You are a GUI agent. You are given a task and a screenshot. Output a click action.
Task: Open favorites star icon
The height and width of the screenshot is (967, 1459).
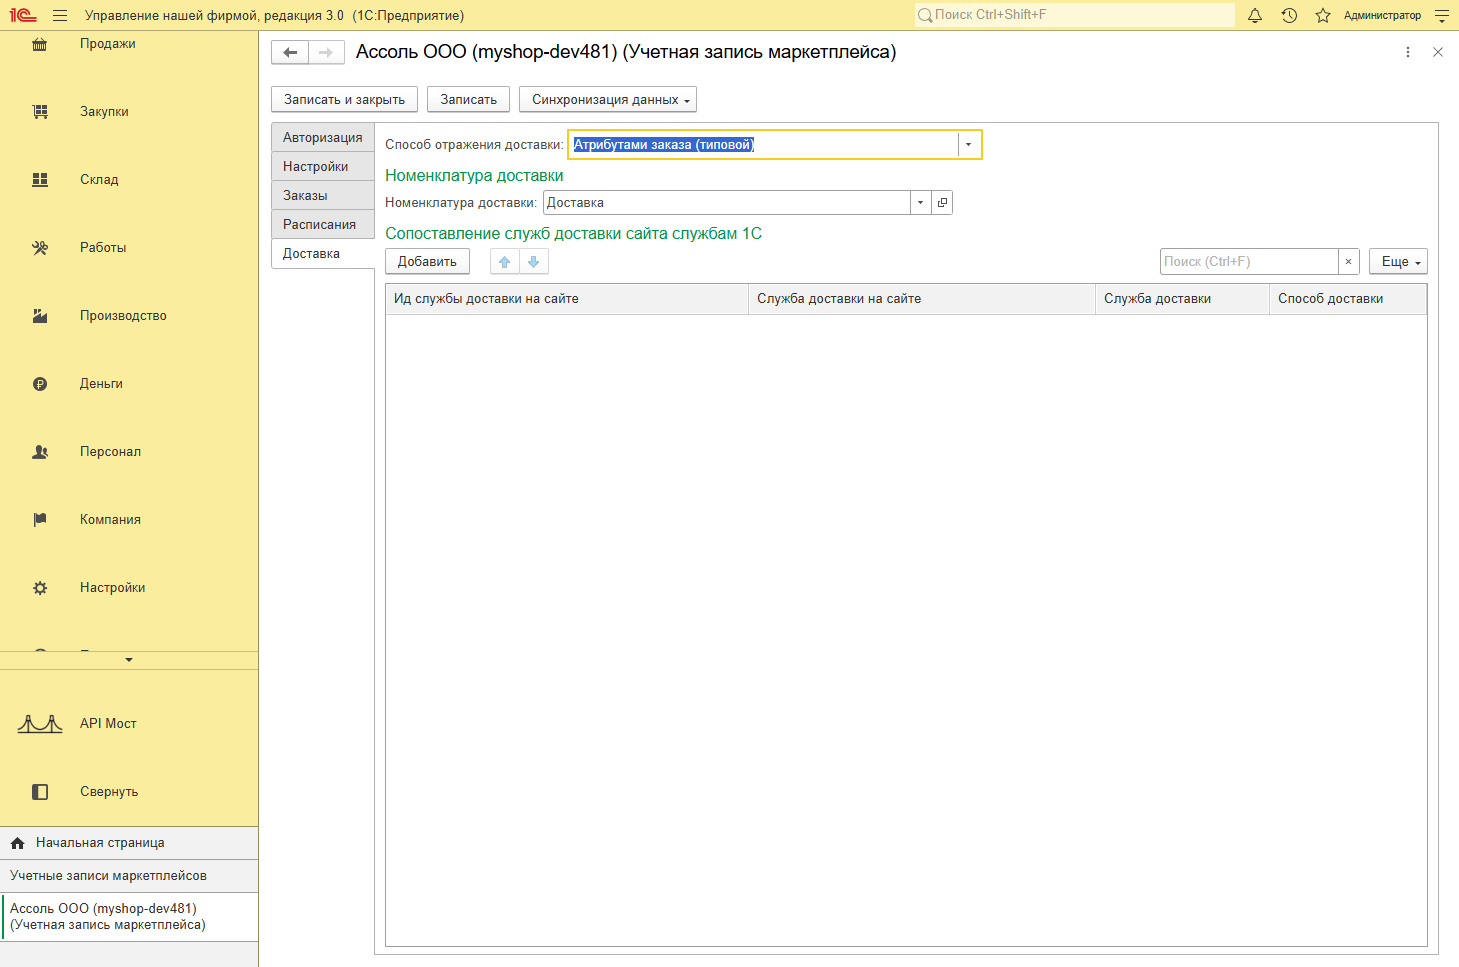(1323, 16)
